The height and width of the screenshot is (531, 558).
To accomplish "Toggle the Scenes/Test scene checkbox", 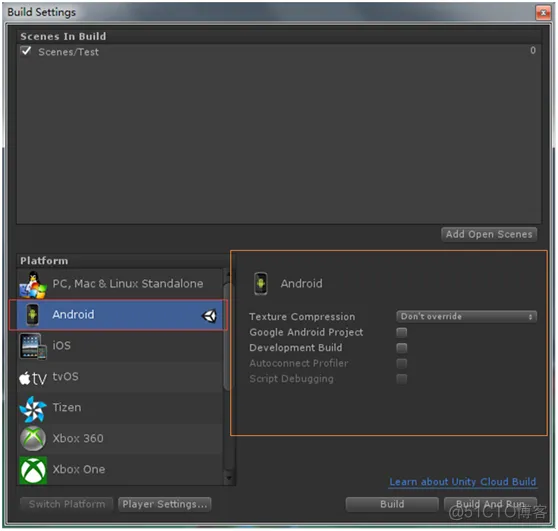I will pos(26,51).
